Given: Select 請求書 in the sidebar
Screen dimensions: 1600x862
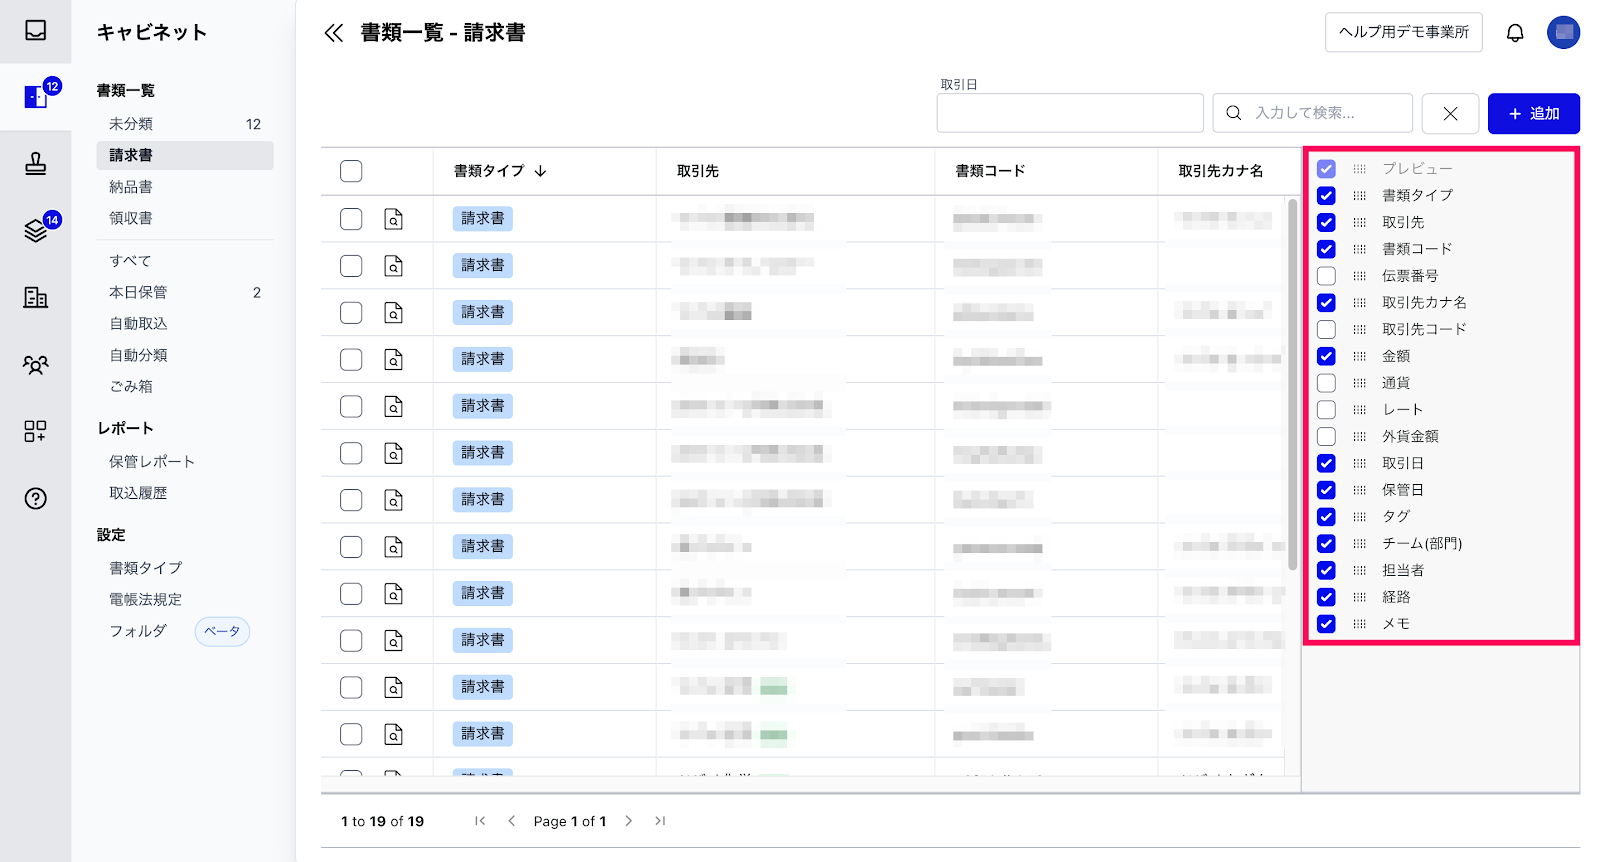Looking at the screenshot, I should [x=185, y=155].
